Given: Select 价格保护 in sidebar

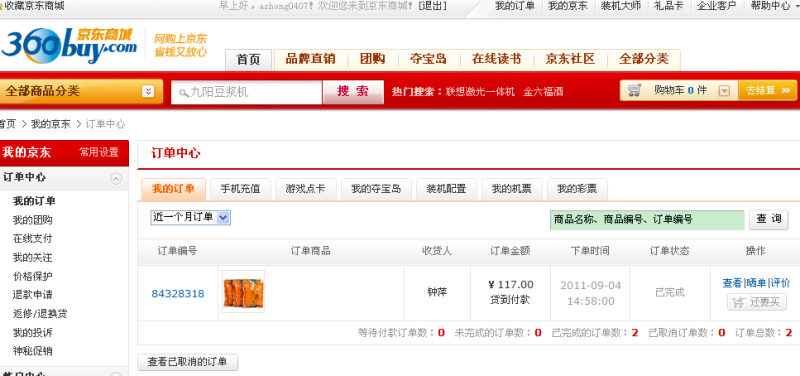Looking at the screenshot, I should pos(32,276).
